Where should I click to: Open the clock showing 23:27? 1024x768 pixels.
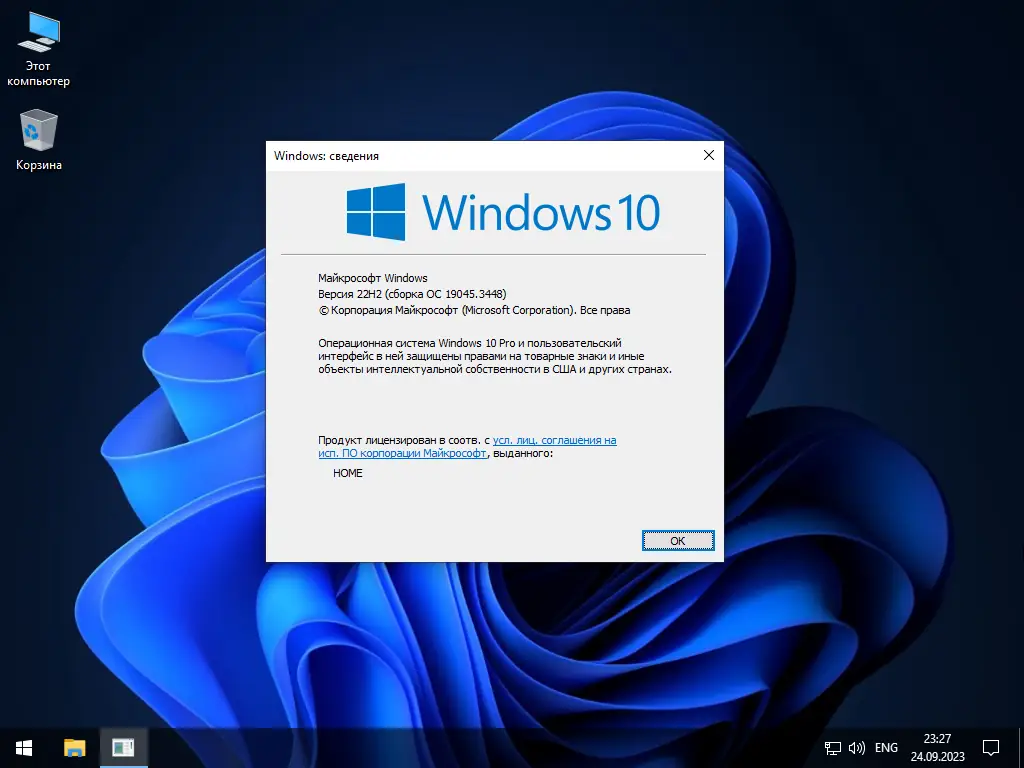tap(937, 748)
